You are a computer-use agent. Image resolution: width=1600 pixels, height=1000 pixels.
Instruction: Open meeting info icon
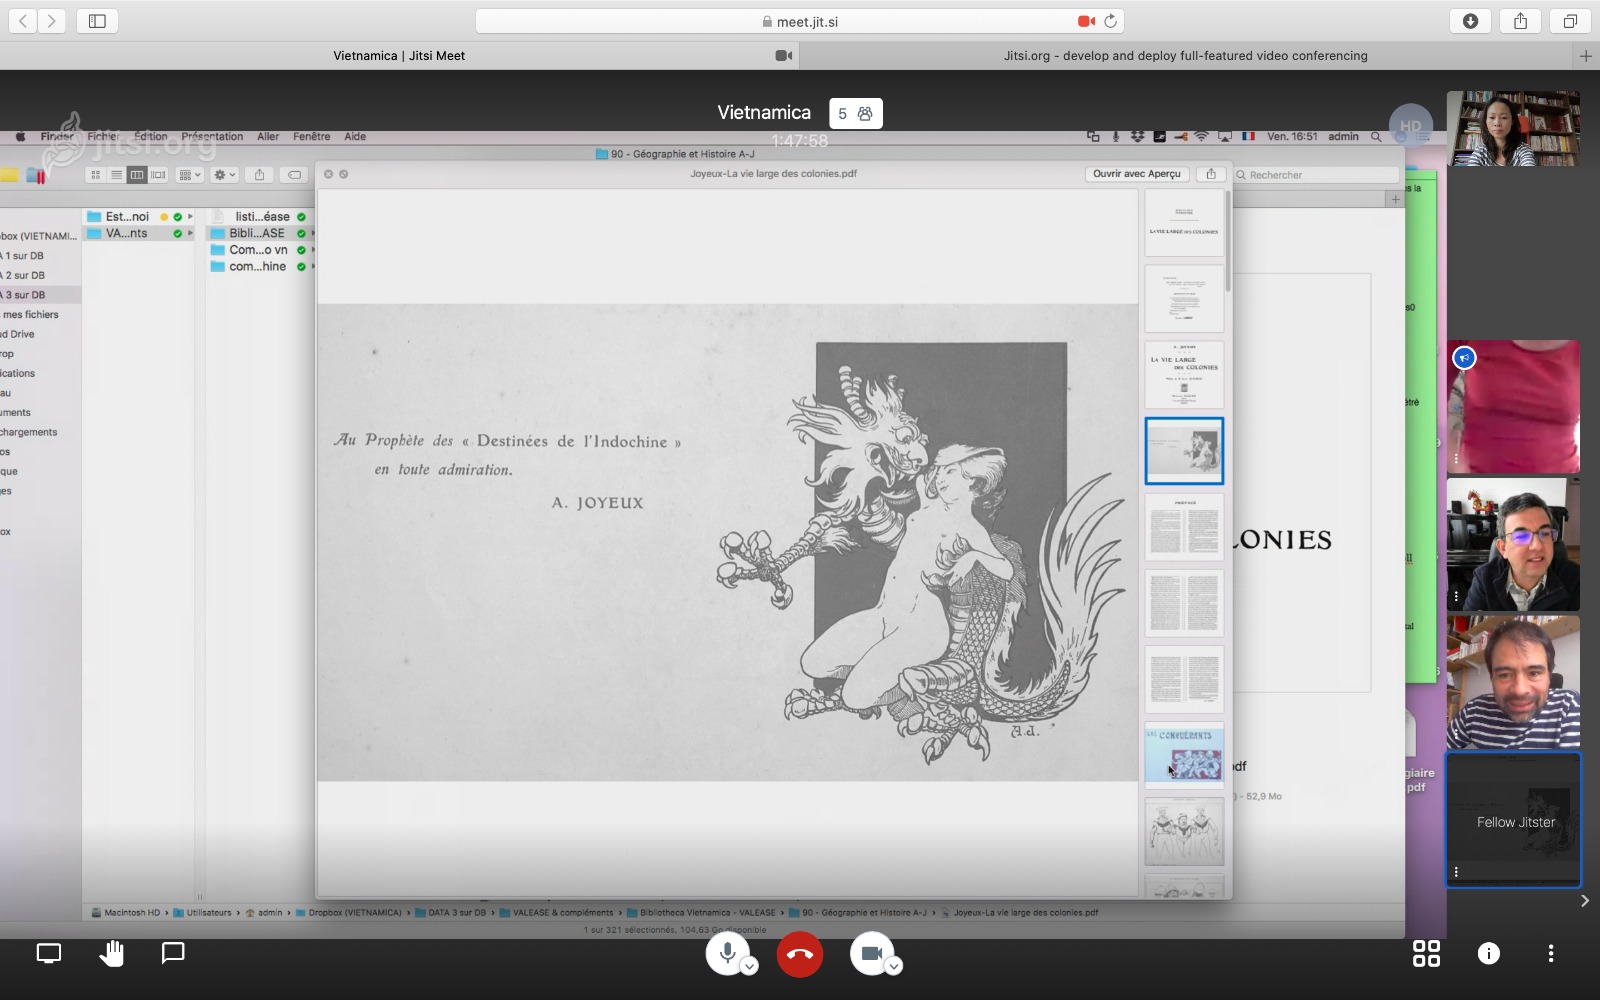(x=1488, y=954)
